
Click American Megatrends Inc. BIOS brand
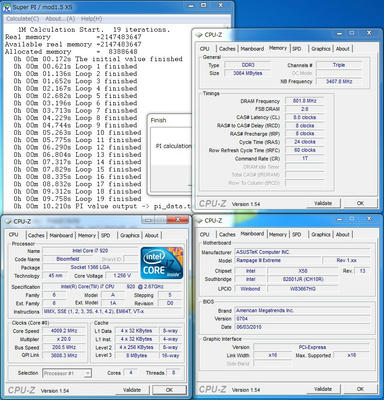pyautogui.click(x=302, y=310)
